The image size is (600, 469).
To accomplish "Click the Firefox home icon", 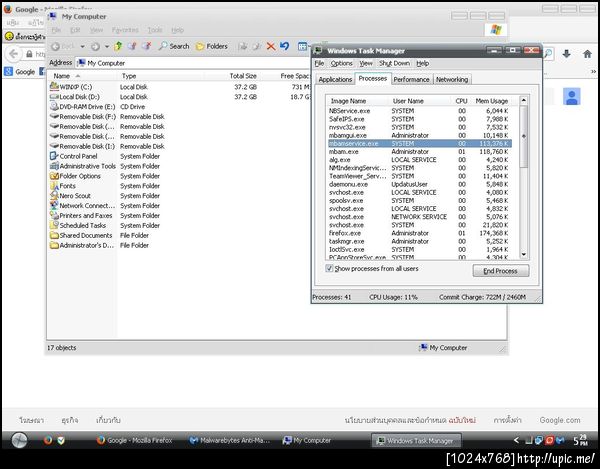I will [587, 54].
